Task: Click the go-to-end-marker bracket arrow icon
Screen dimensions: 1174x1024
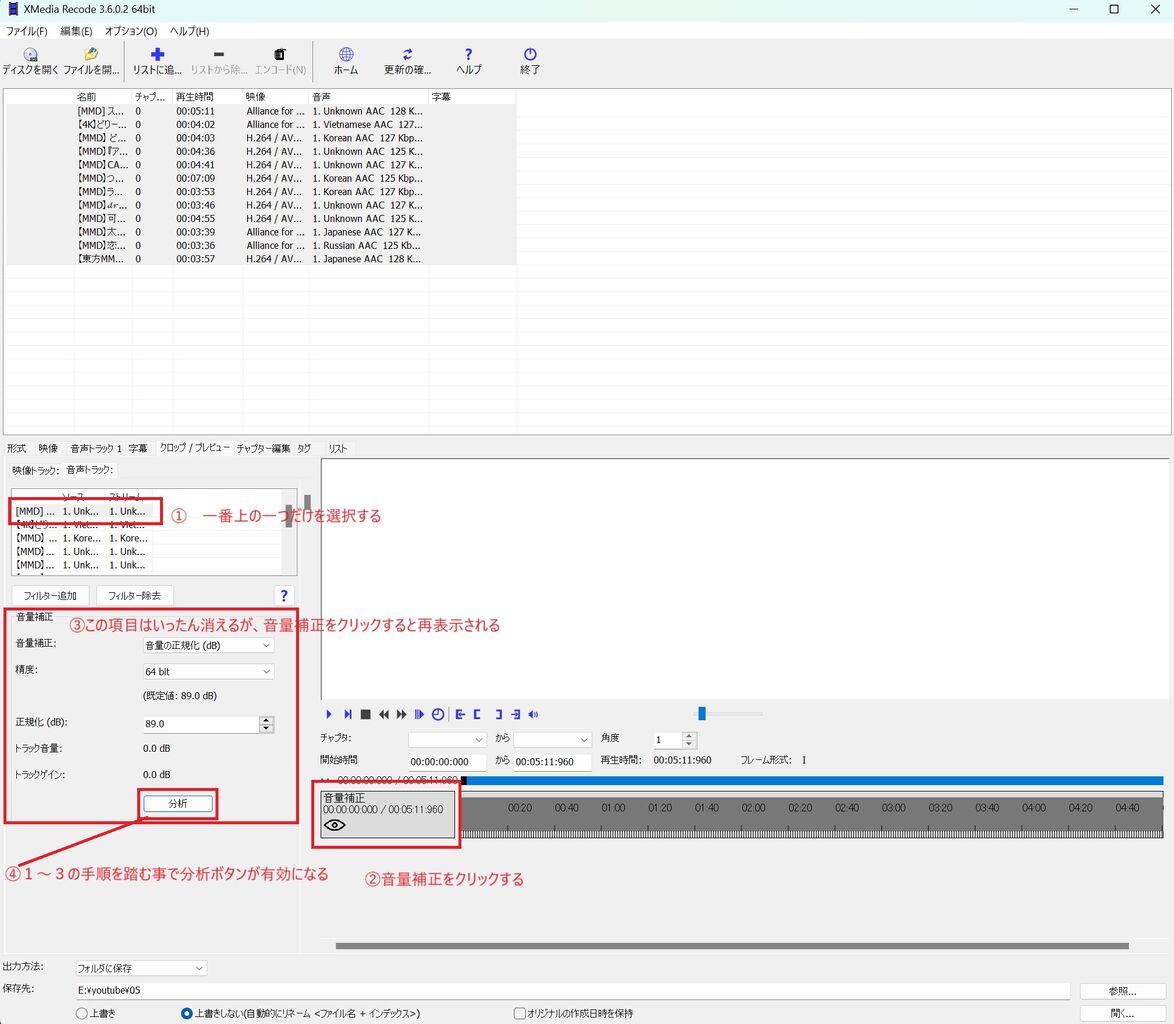Action: (x=516, y=714)
